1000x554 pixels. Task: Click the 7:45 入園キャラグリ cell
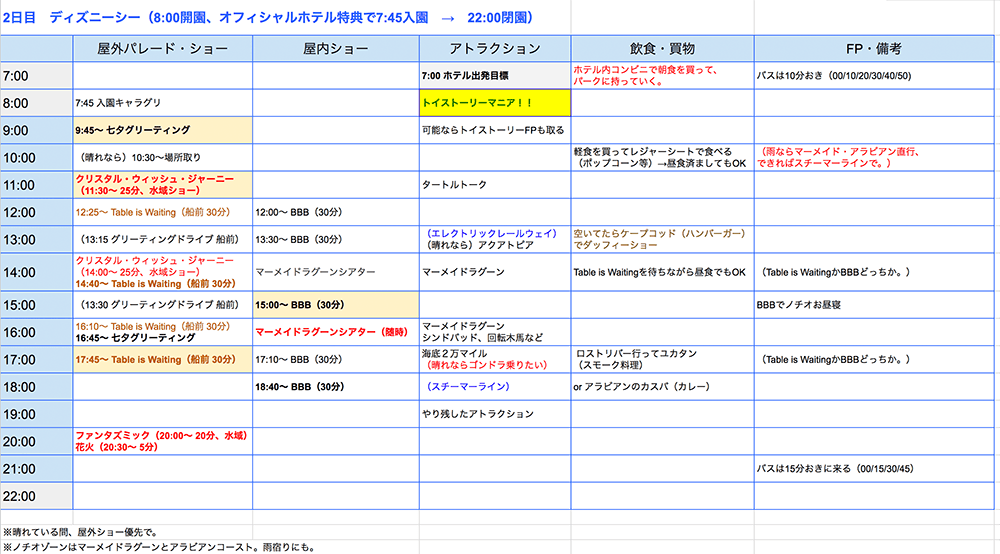point(162,102)
